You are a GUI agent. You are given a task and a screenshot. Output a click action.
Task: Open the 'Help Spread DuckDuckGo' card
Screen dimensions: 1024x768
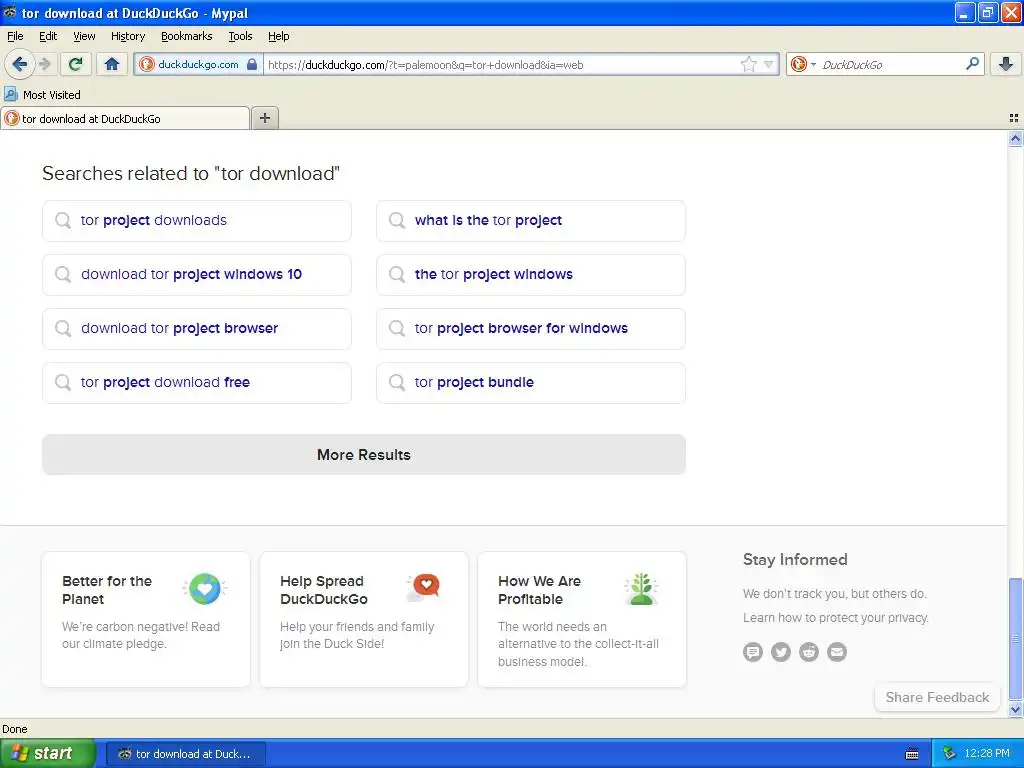pyautogui.click(x=364, y=619)
